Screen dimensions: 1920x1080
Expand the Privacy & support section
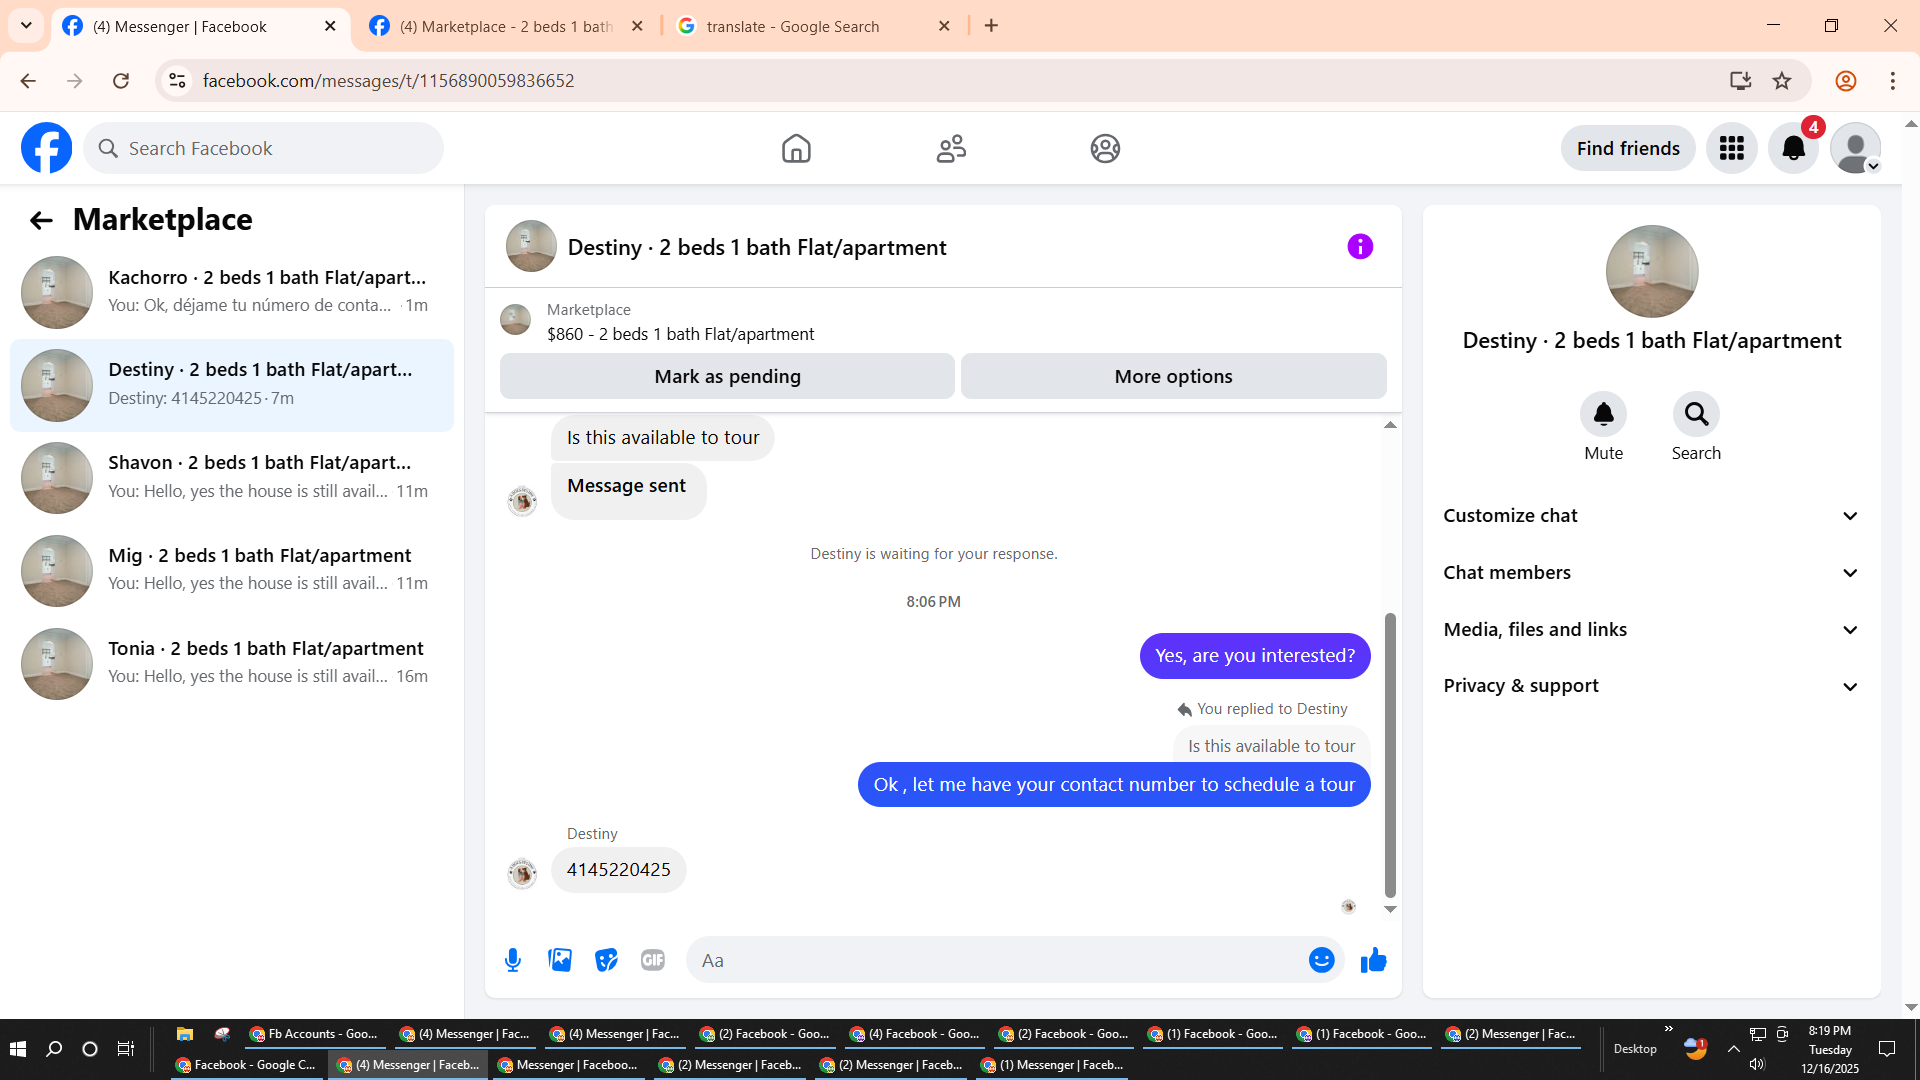point(1652,686)
